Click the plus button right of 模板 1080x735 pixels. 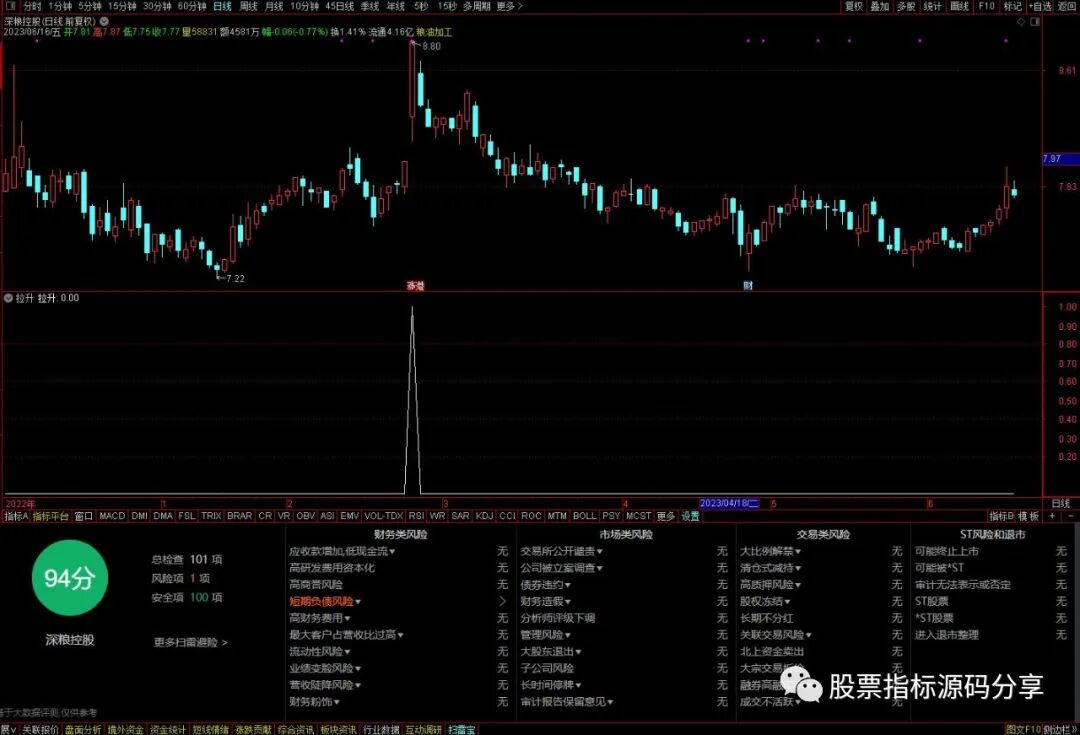tap(1052, 516)
